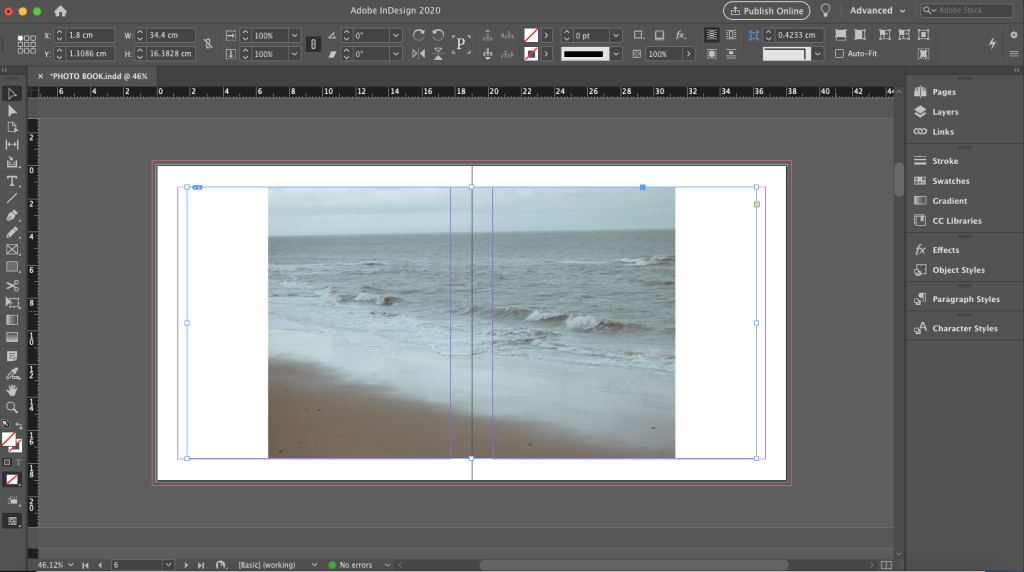Viewport: 1024px width, 572px height.
Task: Activate the Hand tool
Action: 12,389
